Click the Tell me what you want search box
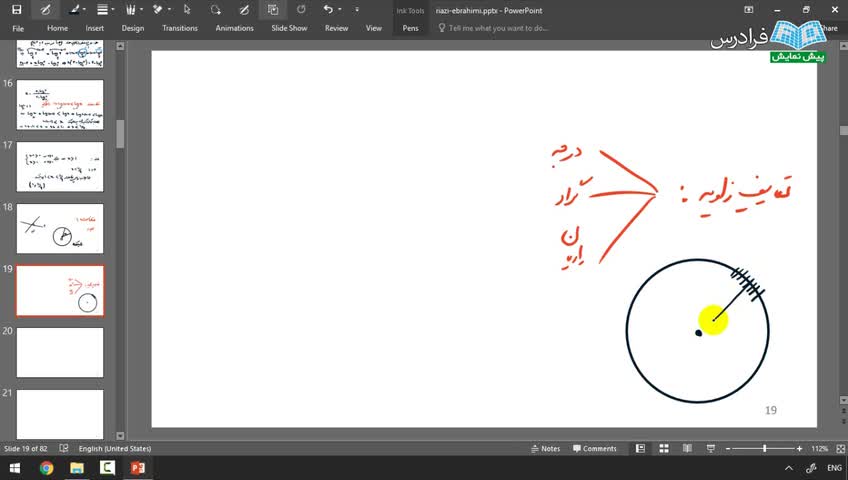 pyautogui.click(x=493, y=28)
